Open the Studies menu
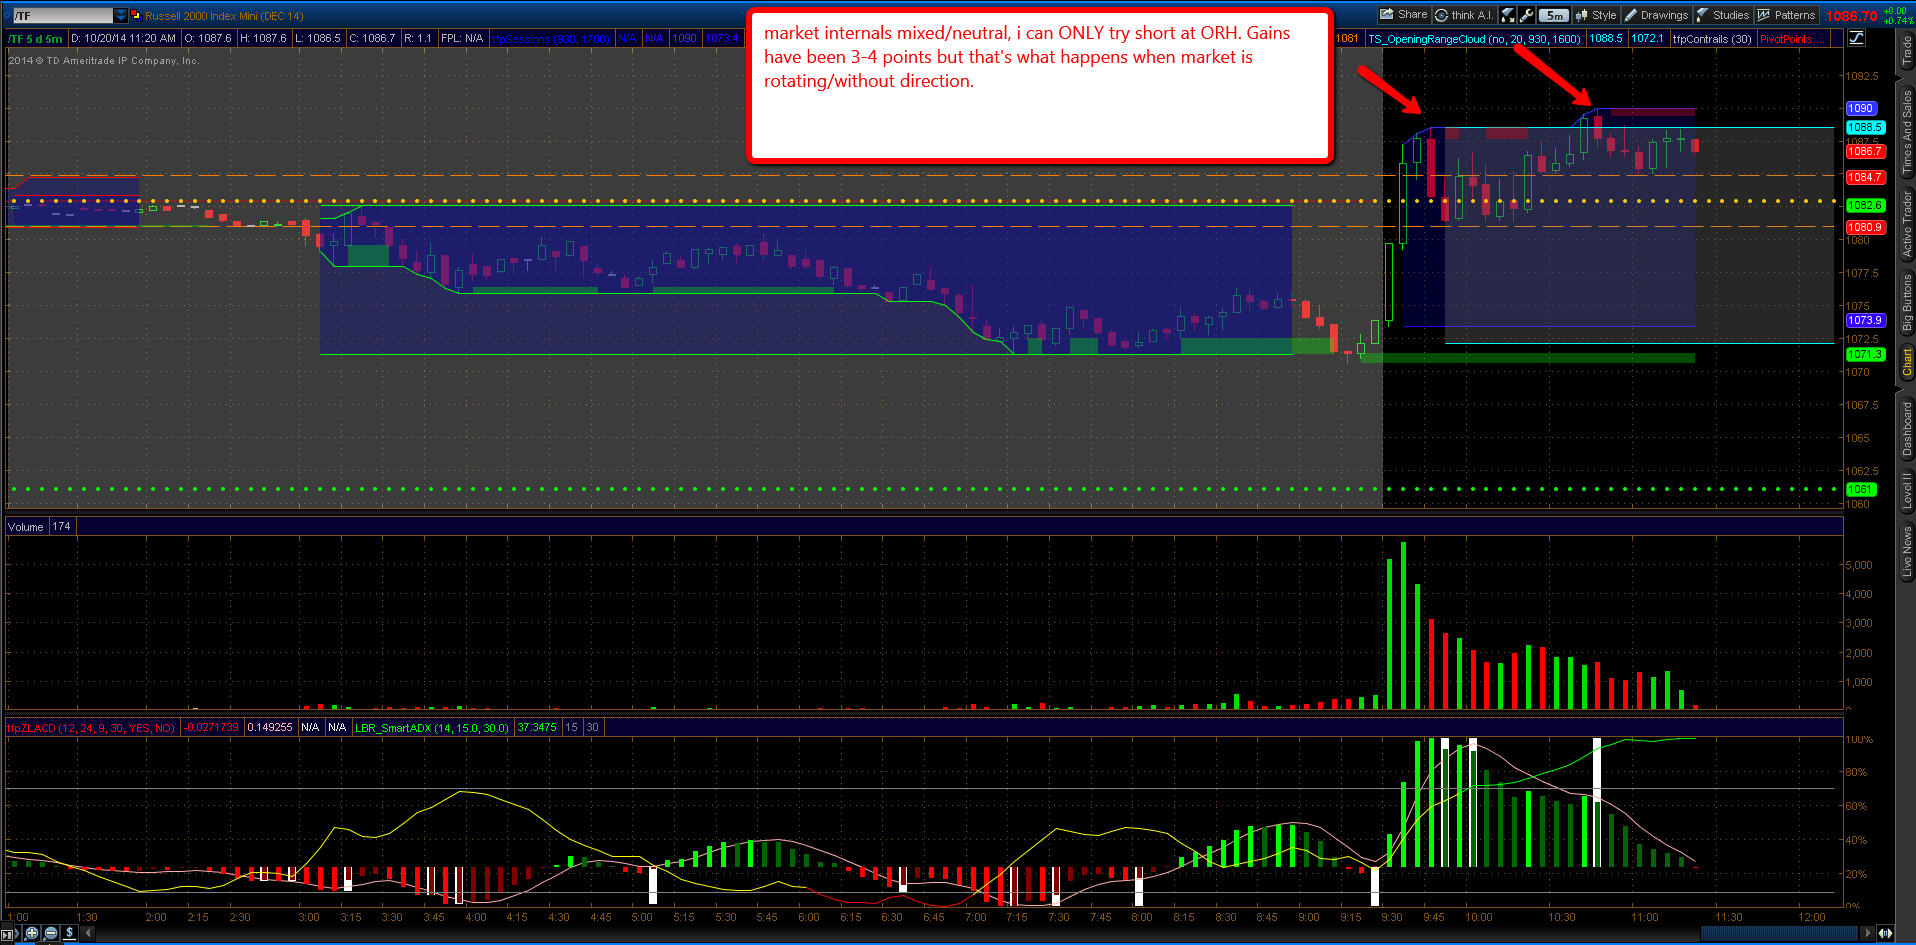Image resolution: width=1916 pixels, height=945 pixels. click(x=1723, y=15)
